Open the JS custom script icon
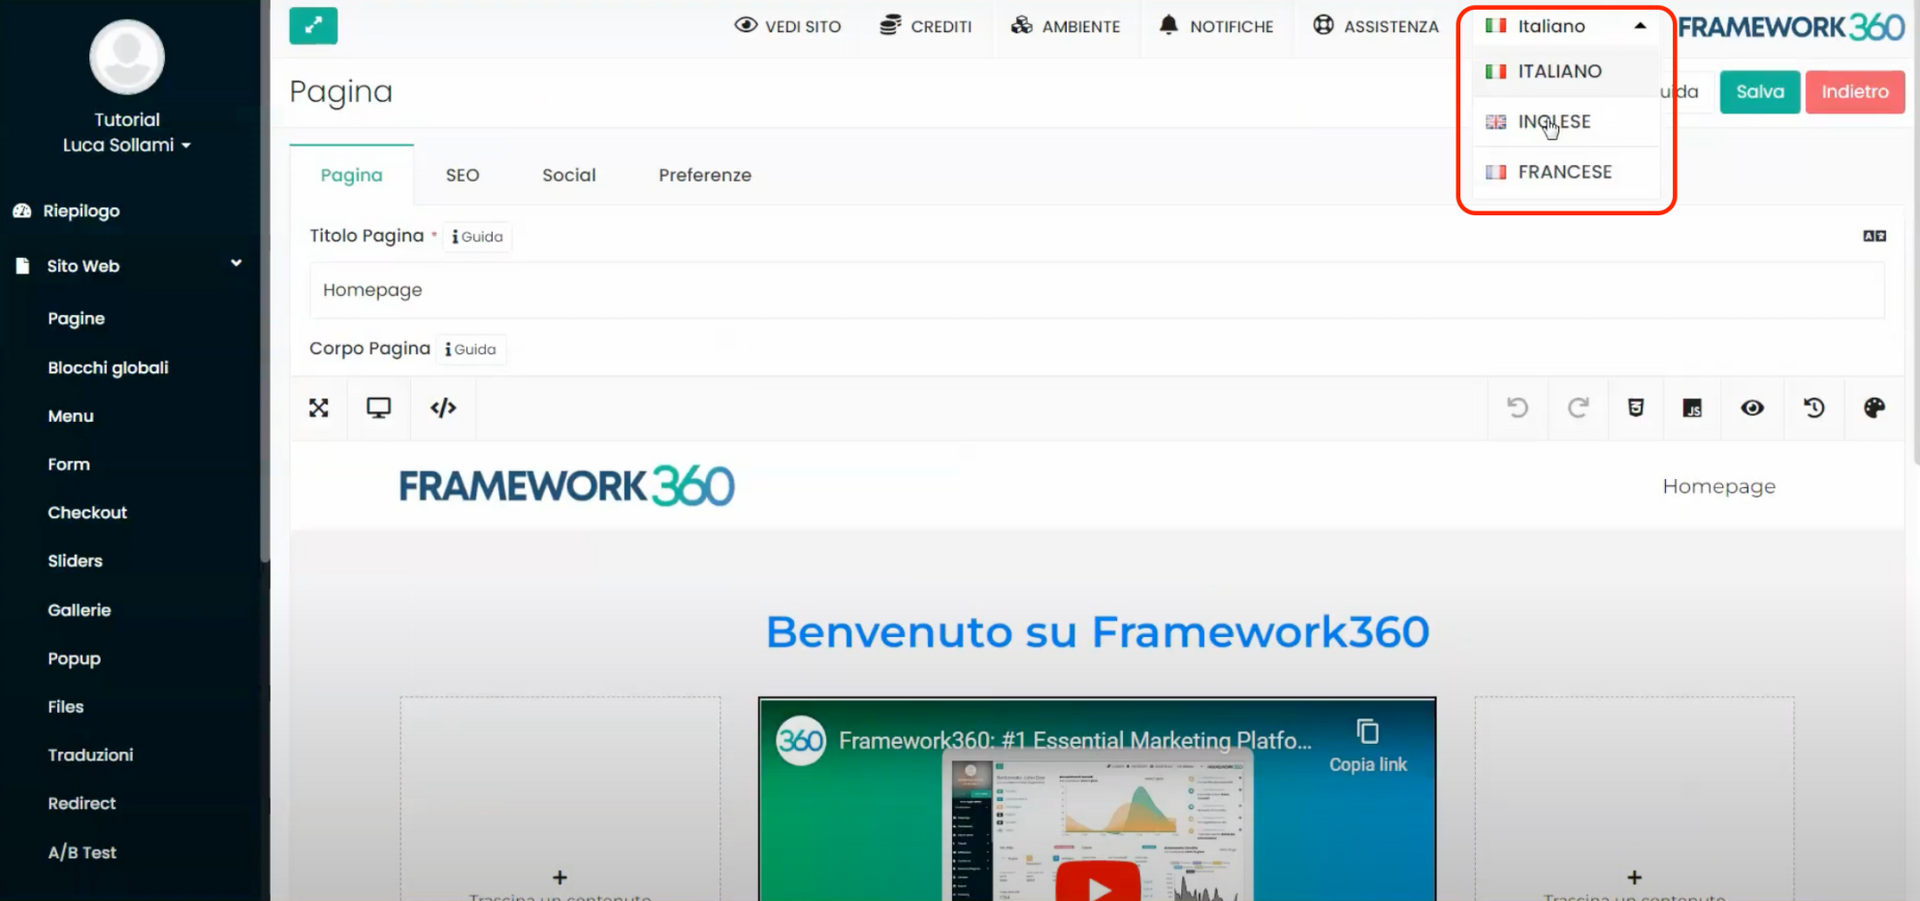Viewport: 1920px width, 901px height. (x=1693, y=408)
